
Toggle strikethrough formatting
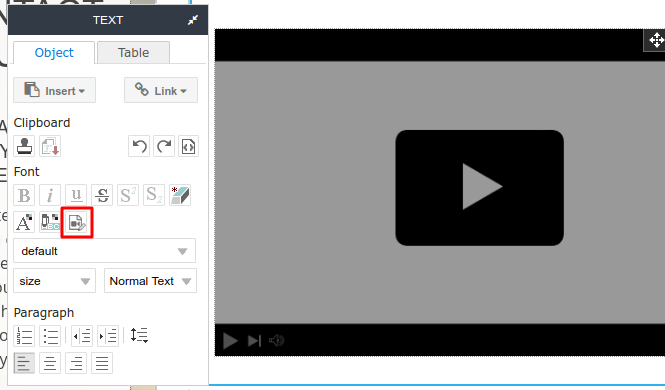(x=102, y=195)
